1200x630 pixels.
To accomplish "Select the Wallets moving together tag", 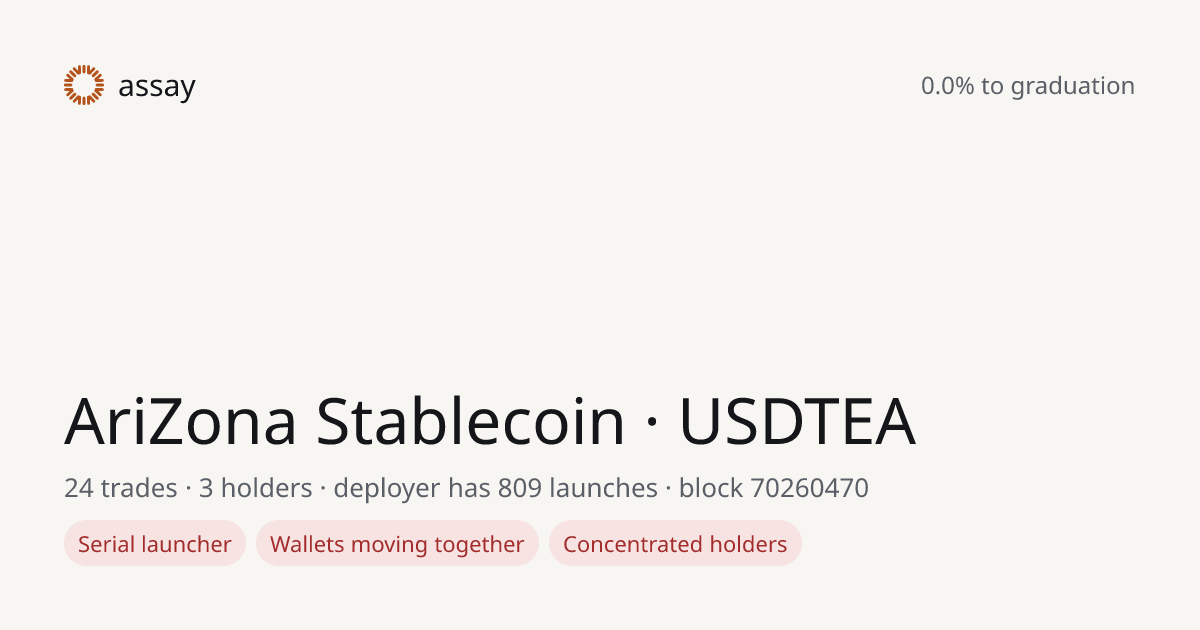I will click(x=397, y=544).
